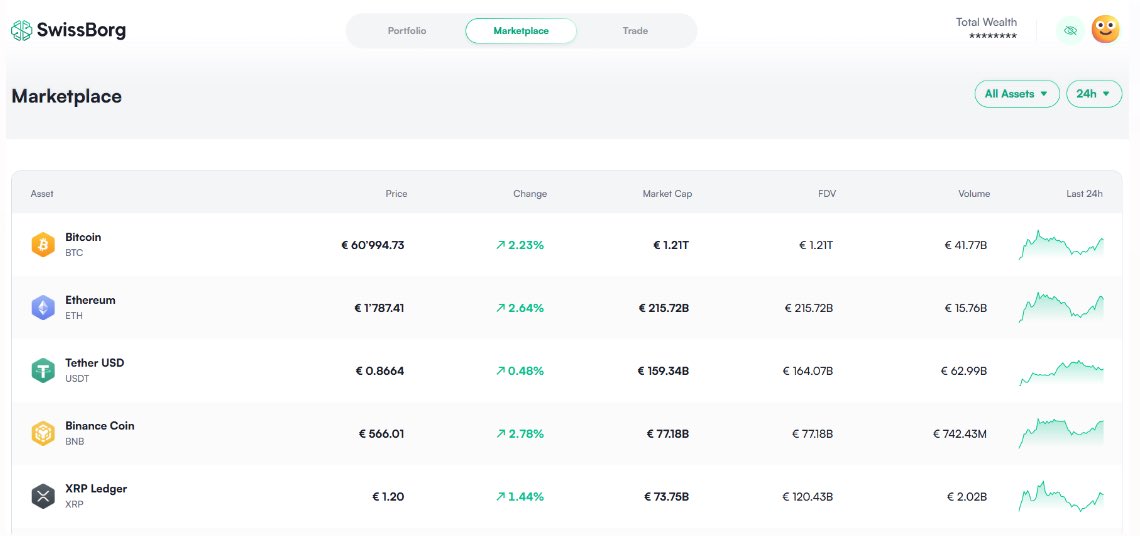The image size is (1140, 536).
Task: Click the XRP price € 1.20
Action: coord(388,497)
